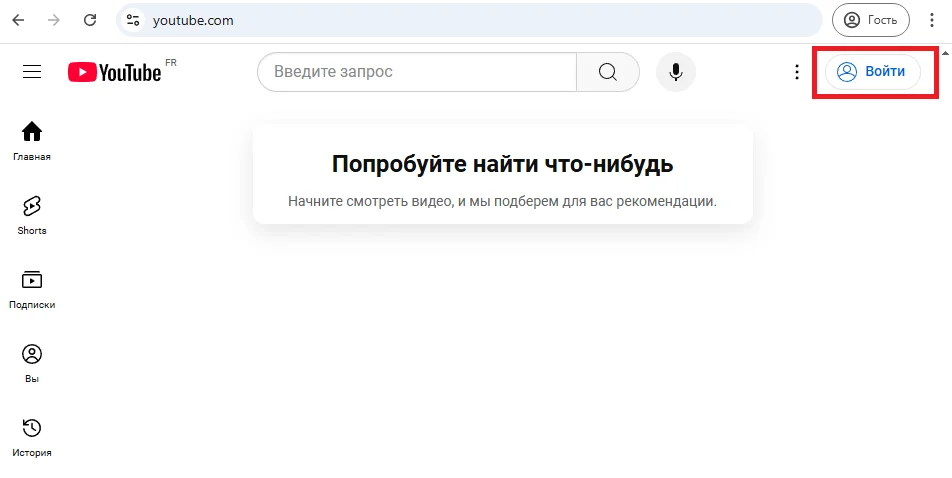Go to Главная in sidebar
Viewport: 952px width, 478px height.
click(x=32, y=140)
